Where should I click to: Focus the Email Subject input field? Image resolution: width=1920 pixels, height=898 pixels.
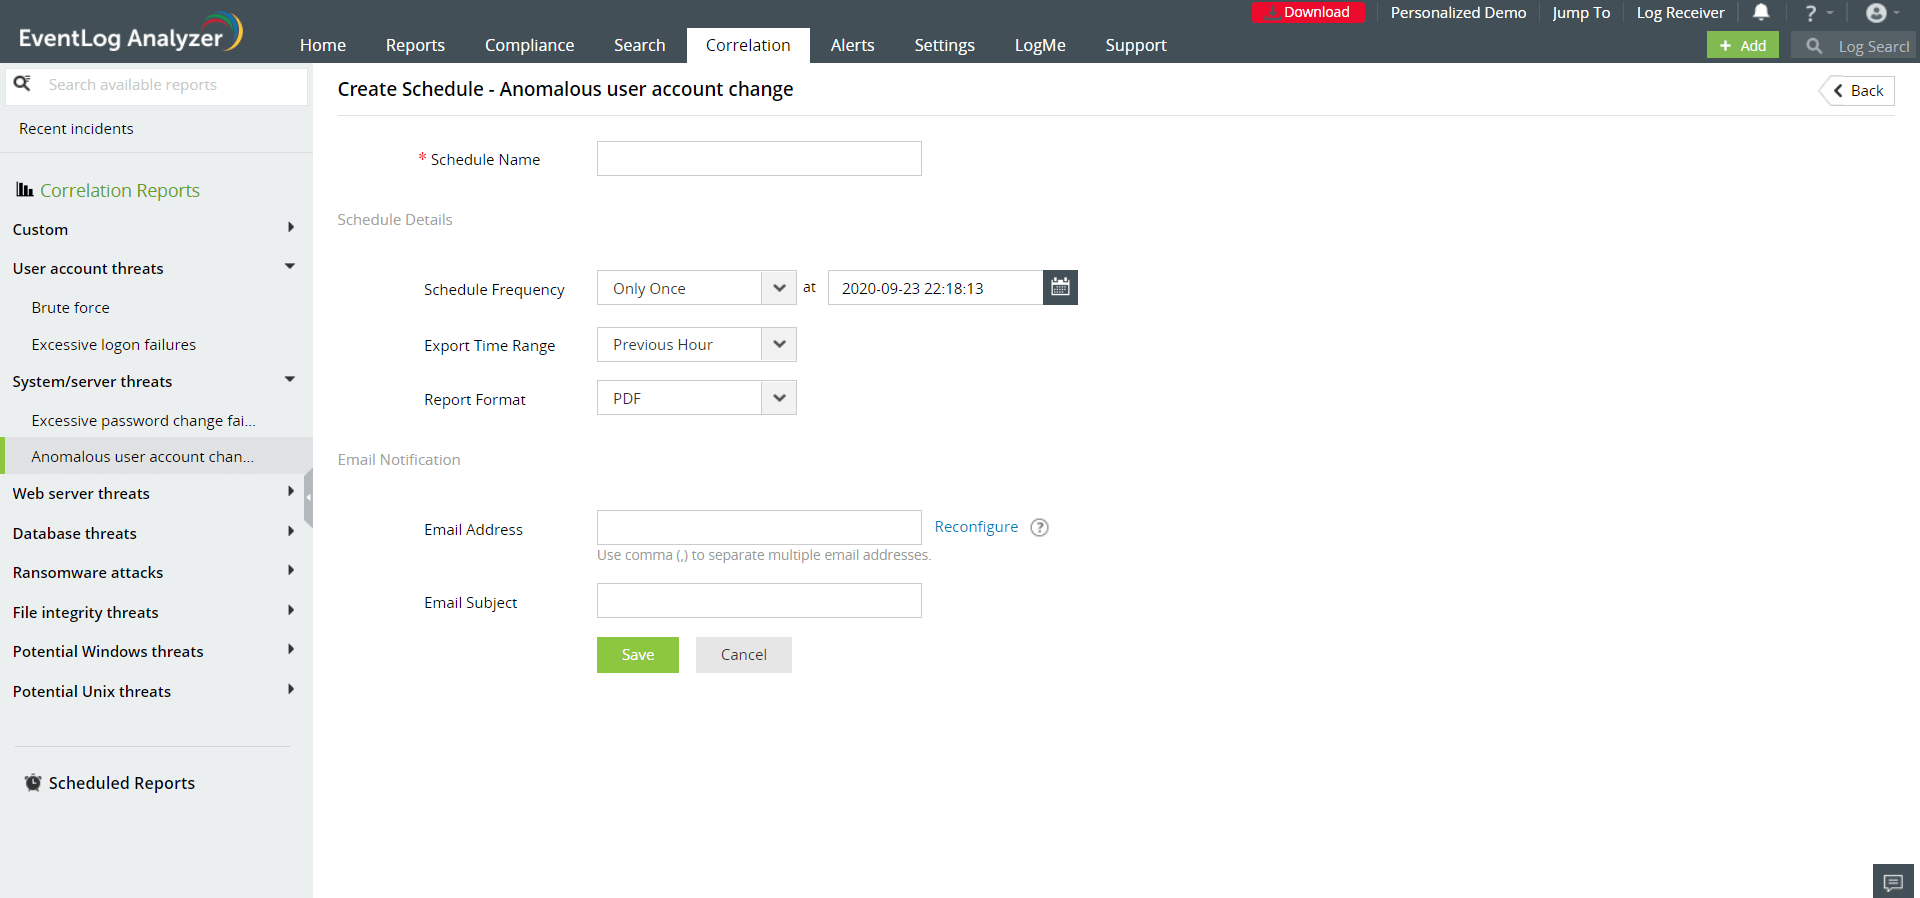[x=759, y=601]
